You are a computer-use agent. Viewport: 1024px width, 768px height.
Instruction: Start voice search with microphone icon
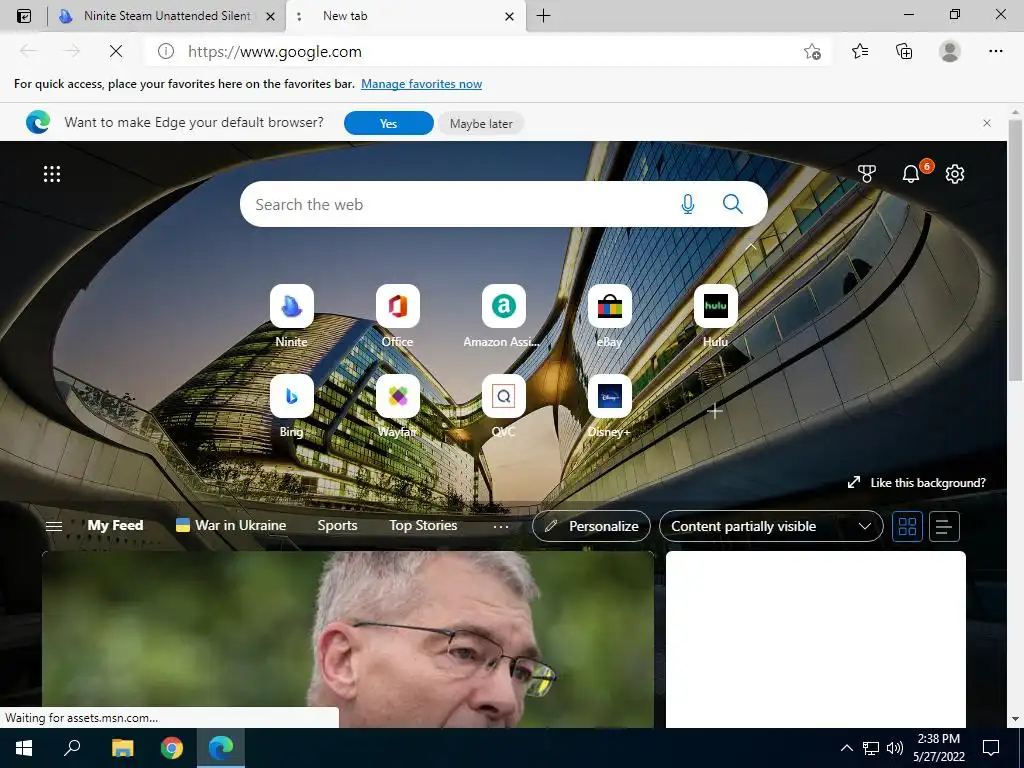point(688,204)
